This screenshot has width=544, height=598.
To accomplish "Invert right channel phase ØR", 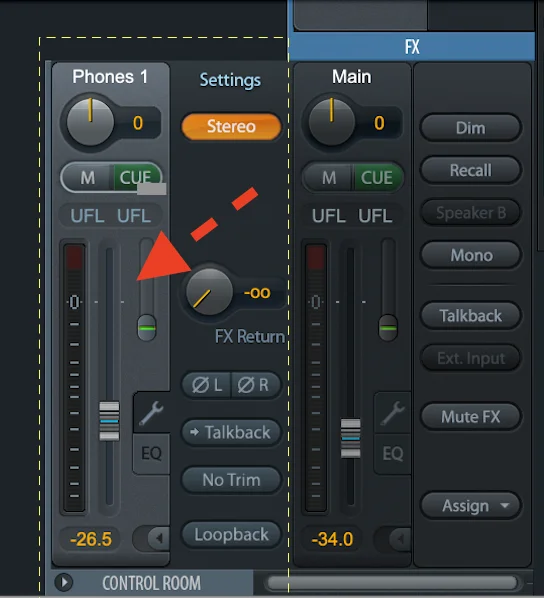I will coord(255,385).
